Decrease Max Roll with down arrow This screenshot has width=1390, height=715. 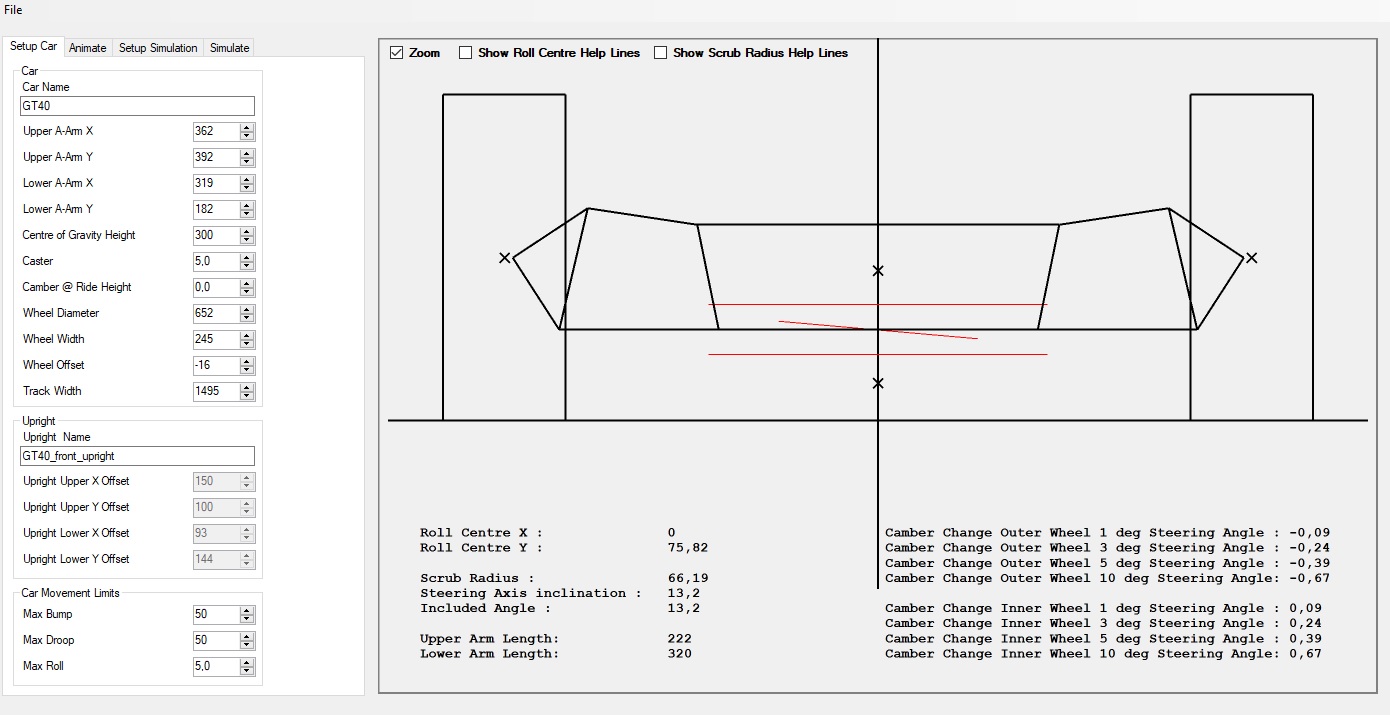[x=247, y=670]
